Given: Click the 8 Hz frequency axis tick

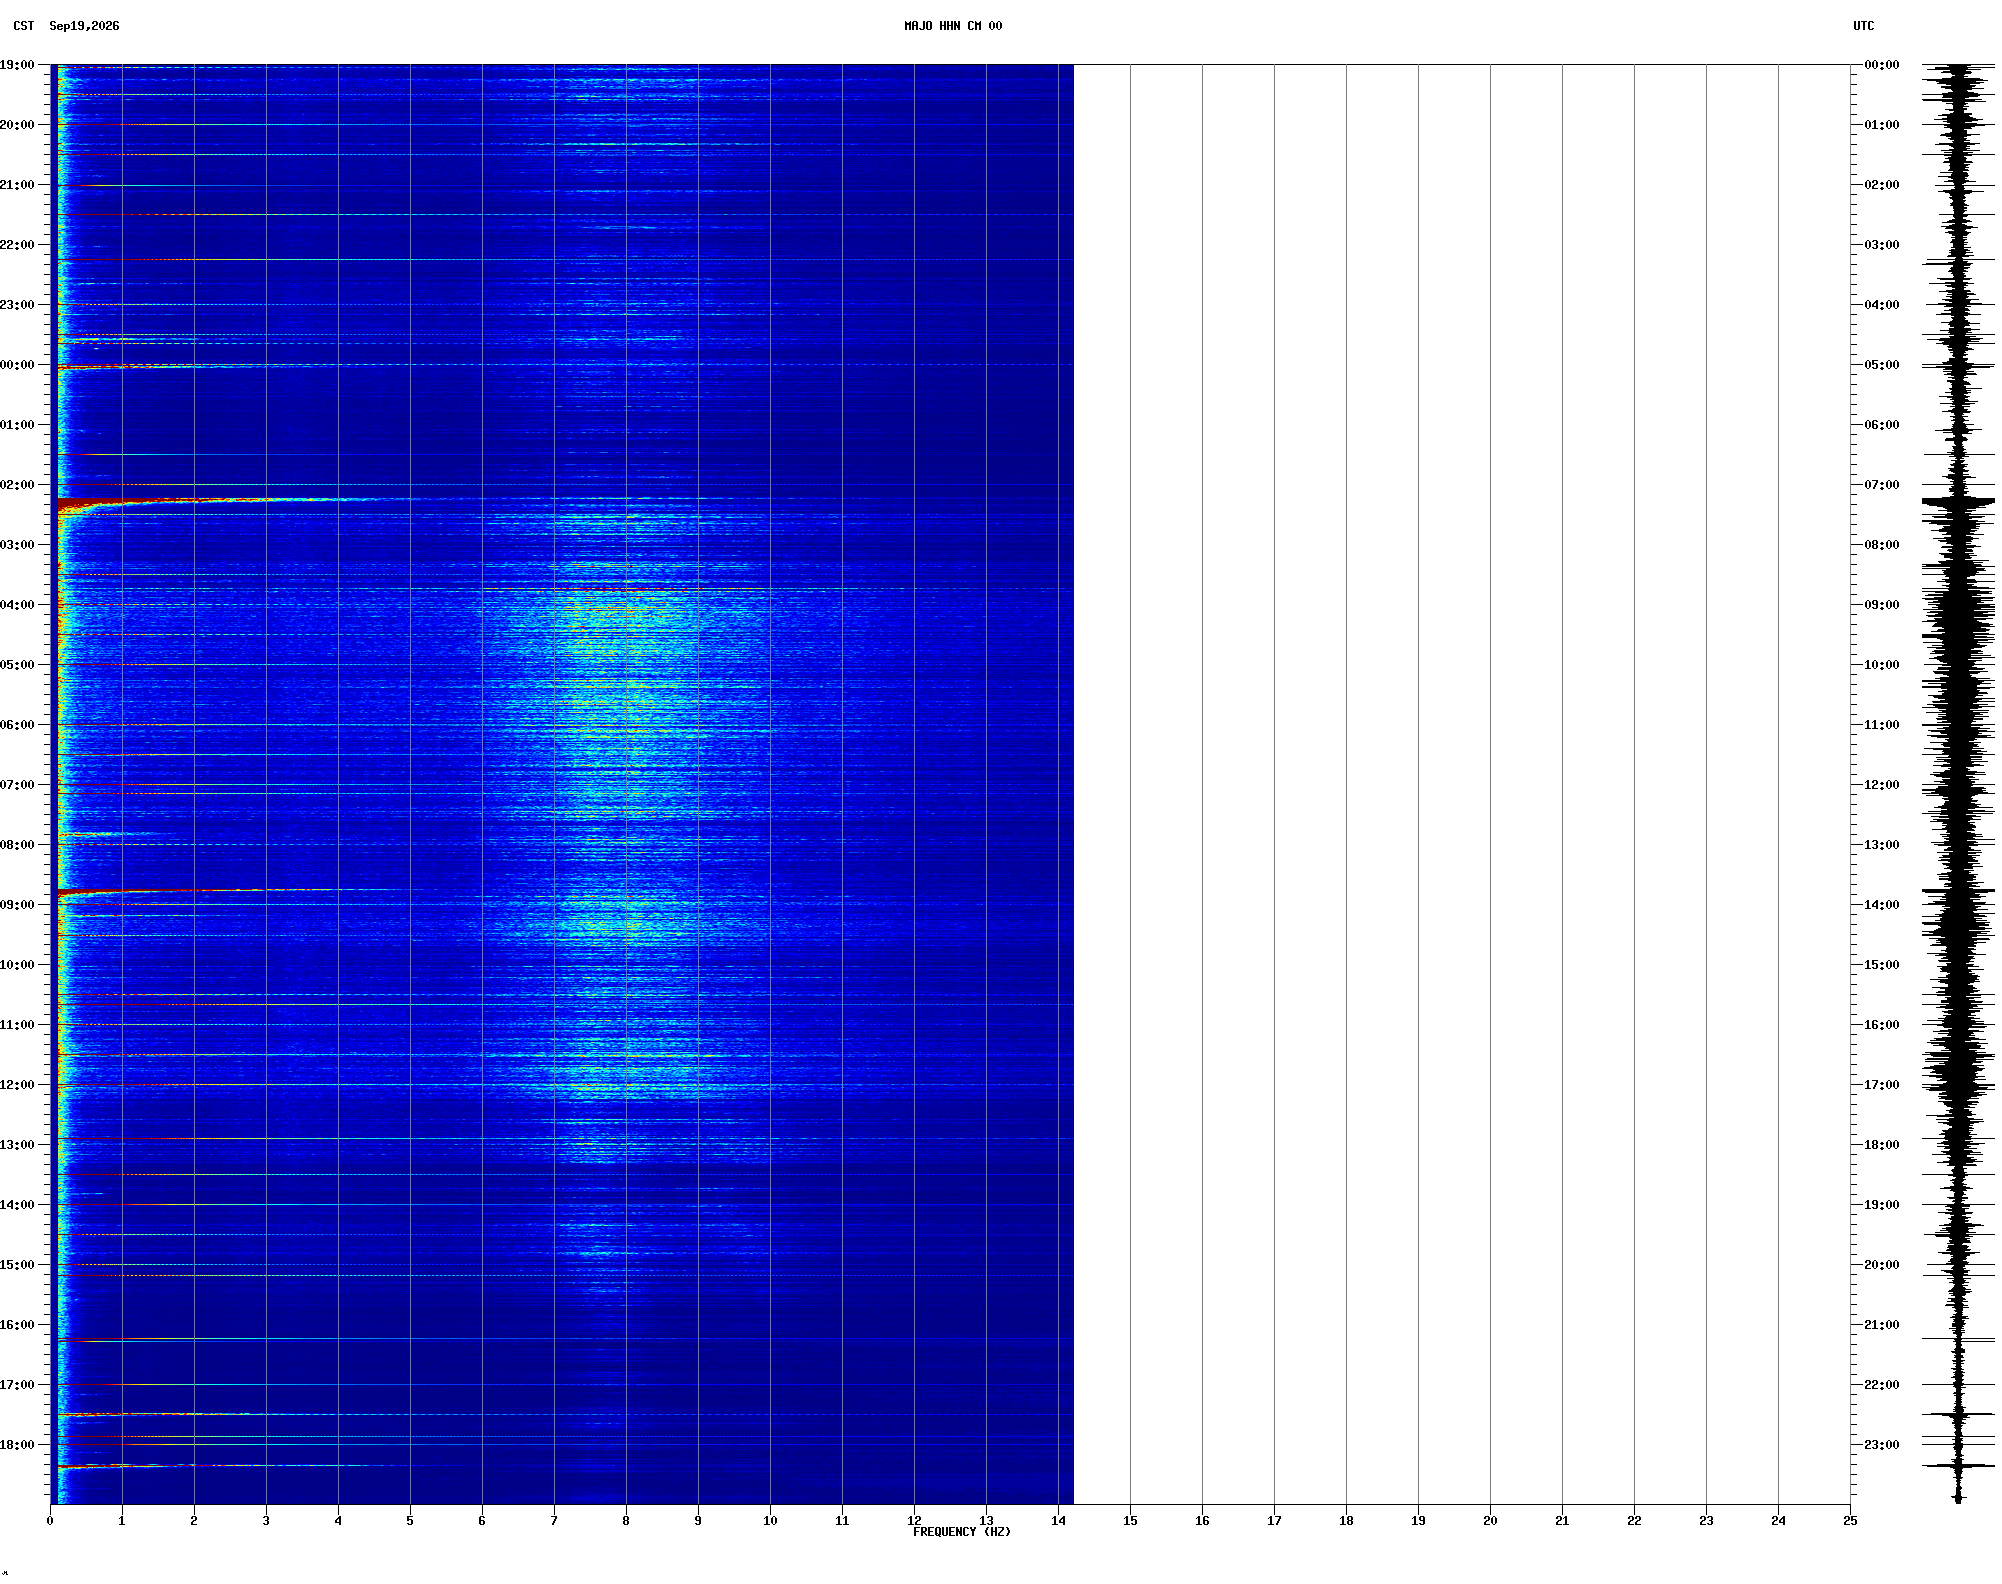Looking at the screenshot, I should [626, 1521].
